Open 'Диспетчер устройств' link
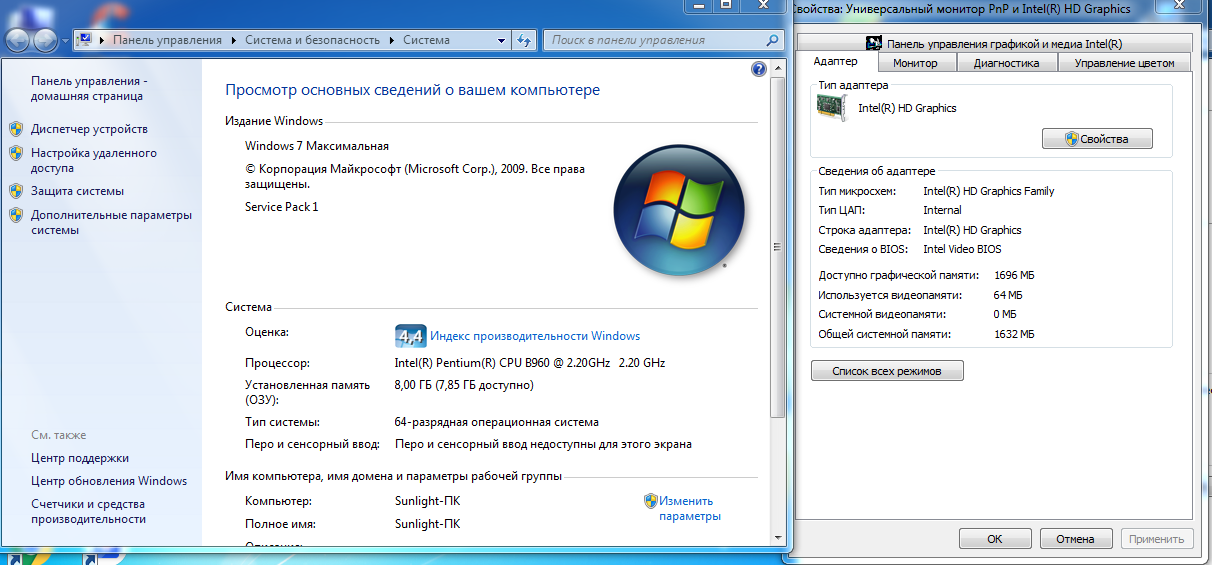1212x565 pixels. click(x=89, y=129)
